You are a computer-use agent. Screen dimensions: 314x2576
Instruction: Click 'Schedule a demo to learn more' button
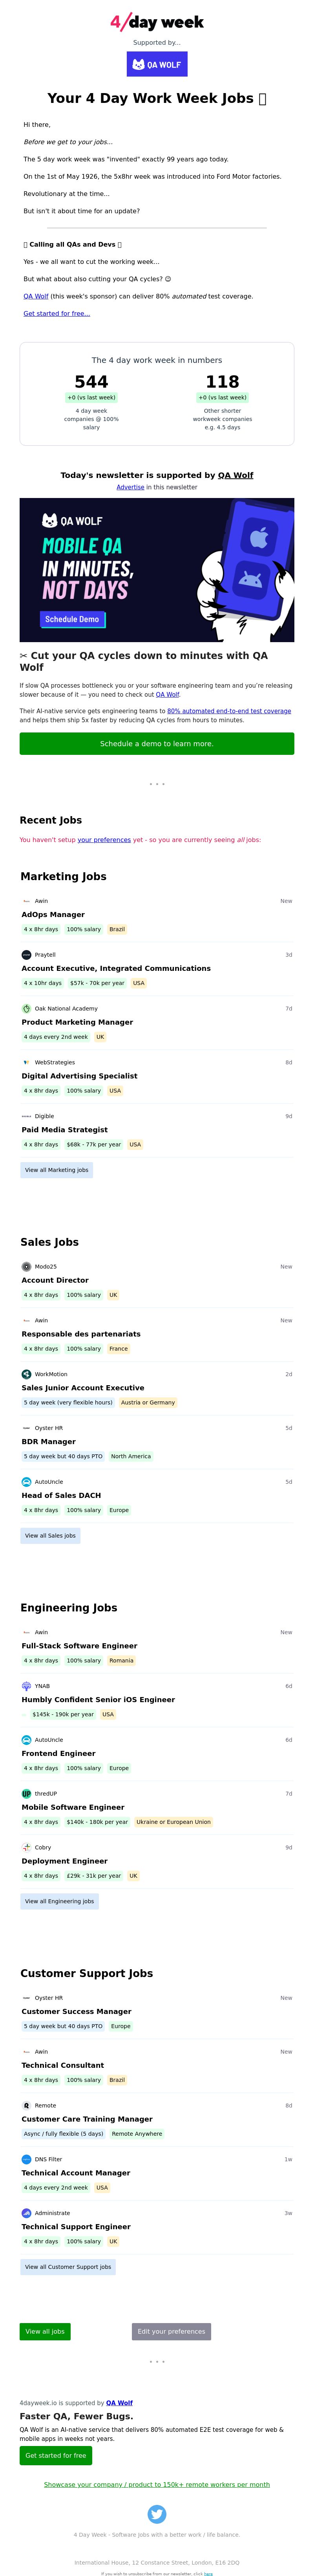point(157,743)
